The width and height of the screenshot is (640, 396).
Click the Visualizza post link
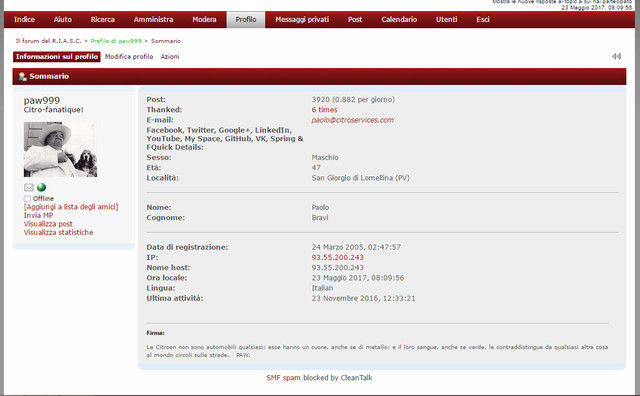point(48,224)
